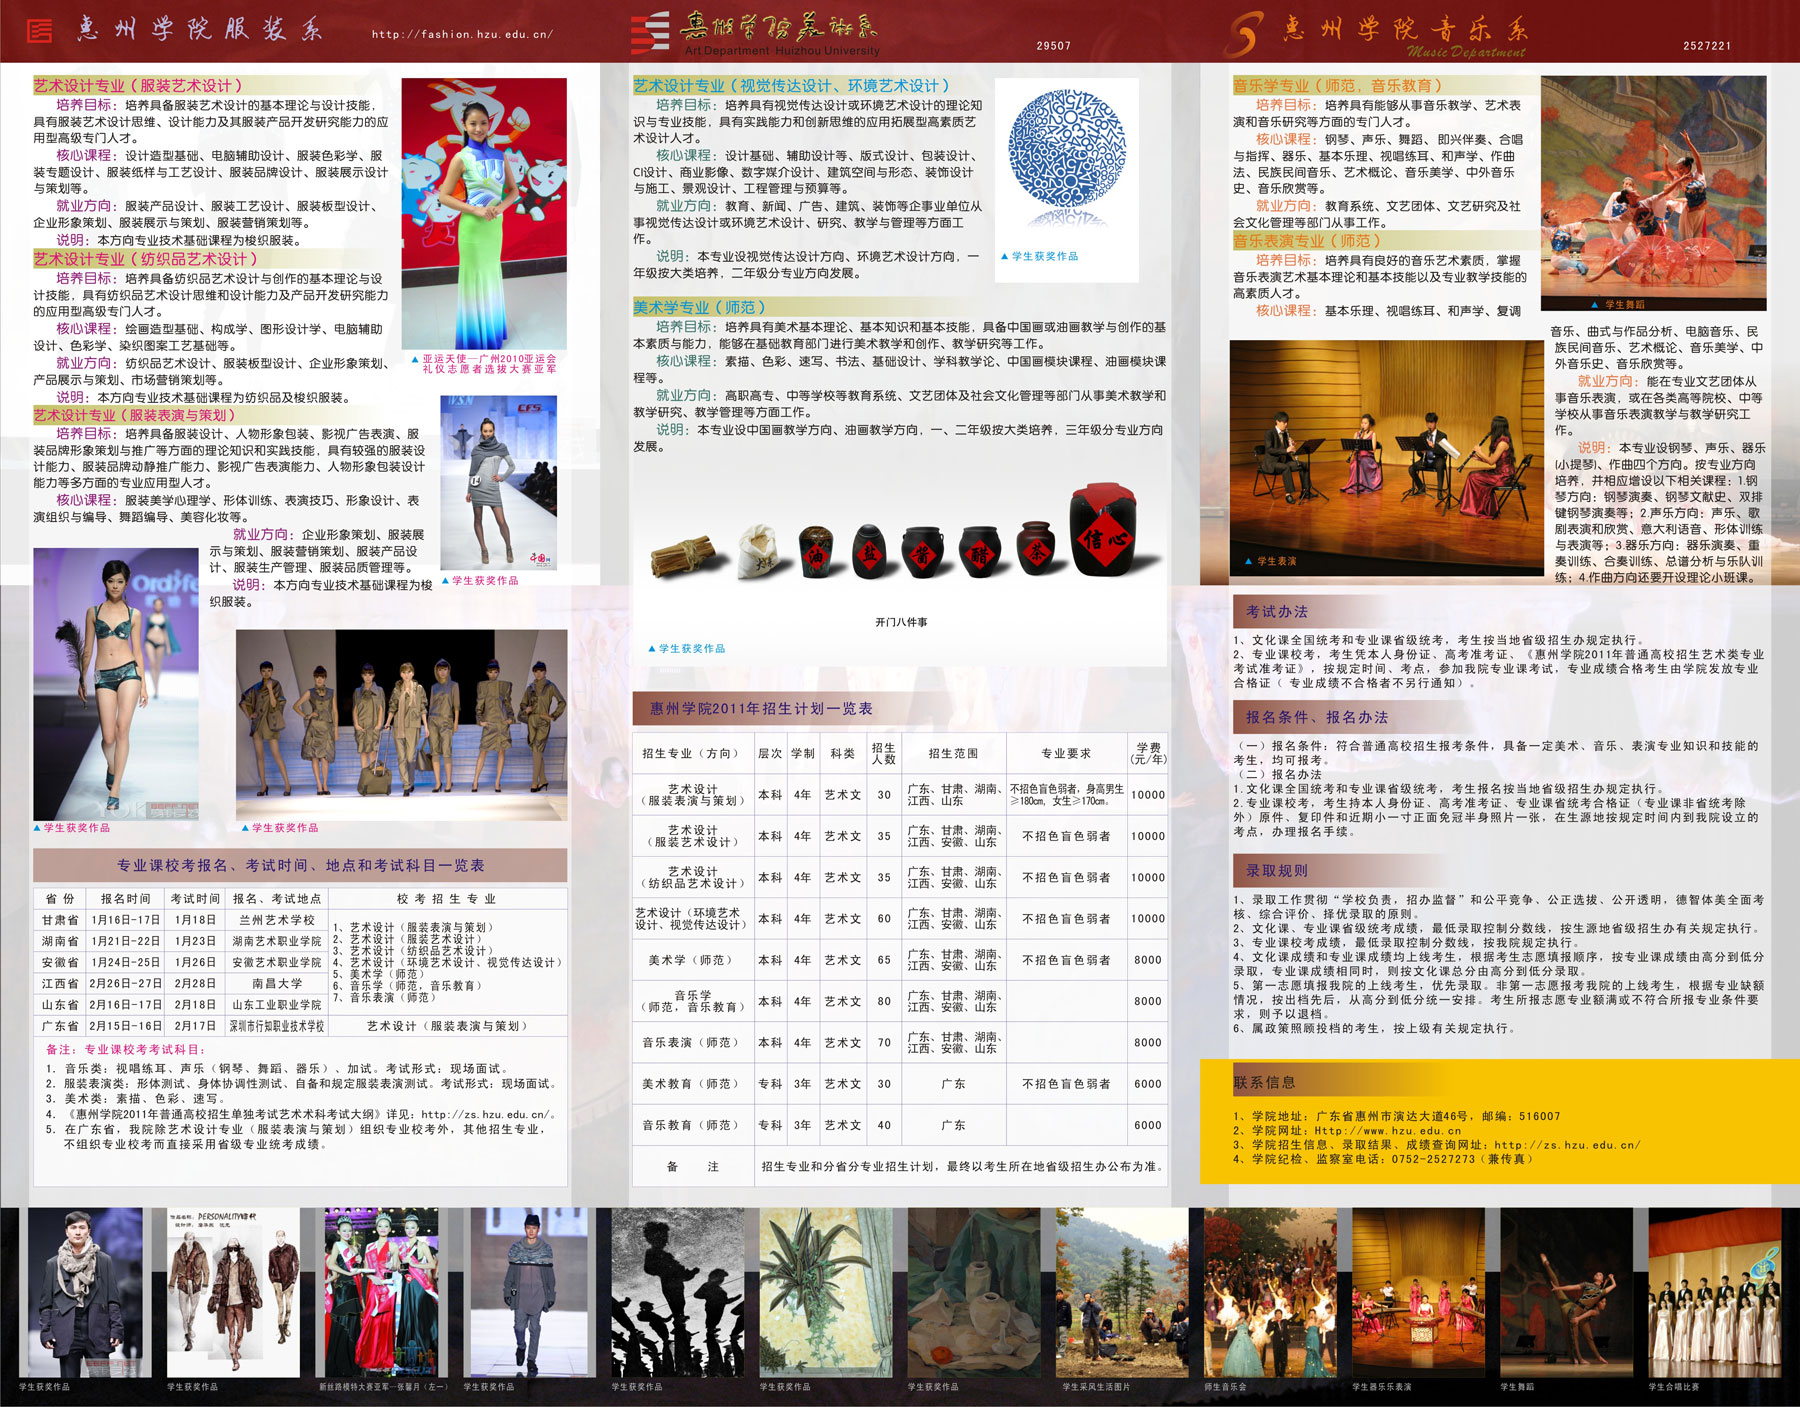Click the 录取规则 section header
The height and width of the screenshot is (1407, 1800).
[x=1276, y=871]
